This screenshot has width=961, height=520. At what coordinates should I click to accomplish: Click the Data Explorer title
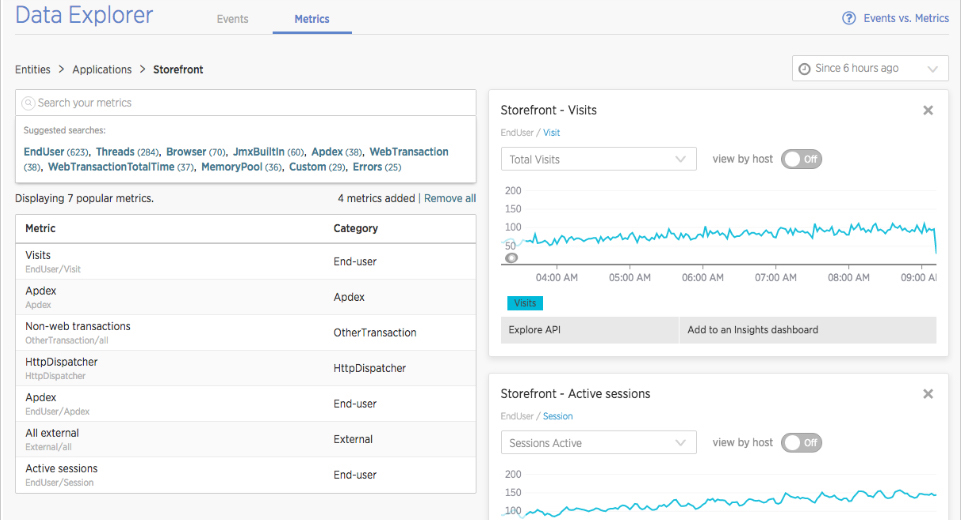tap(84, 15)
